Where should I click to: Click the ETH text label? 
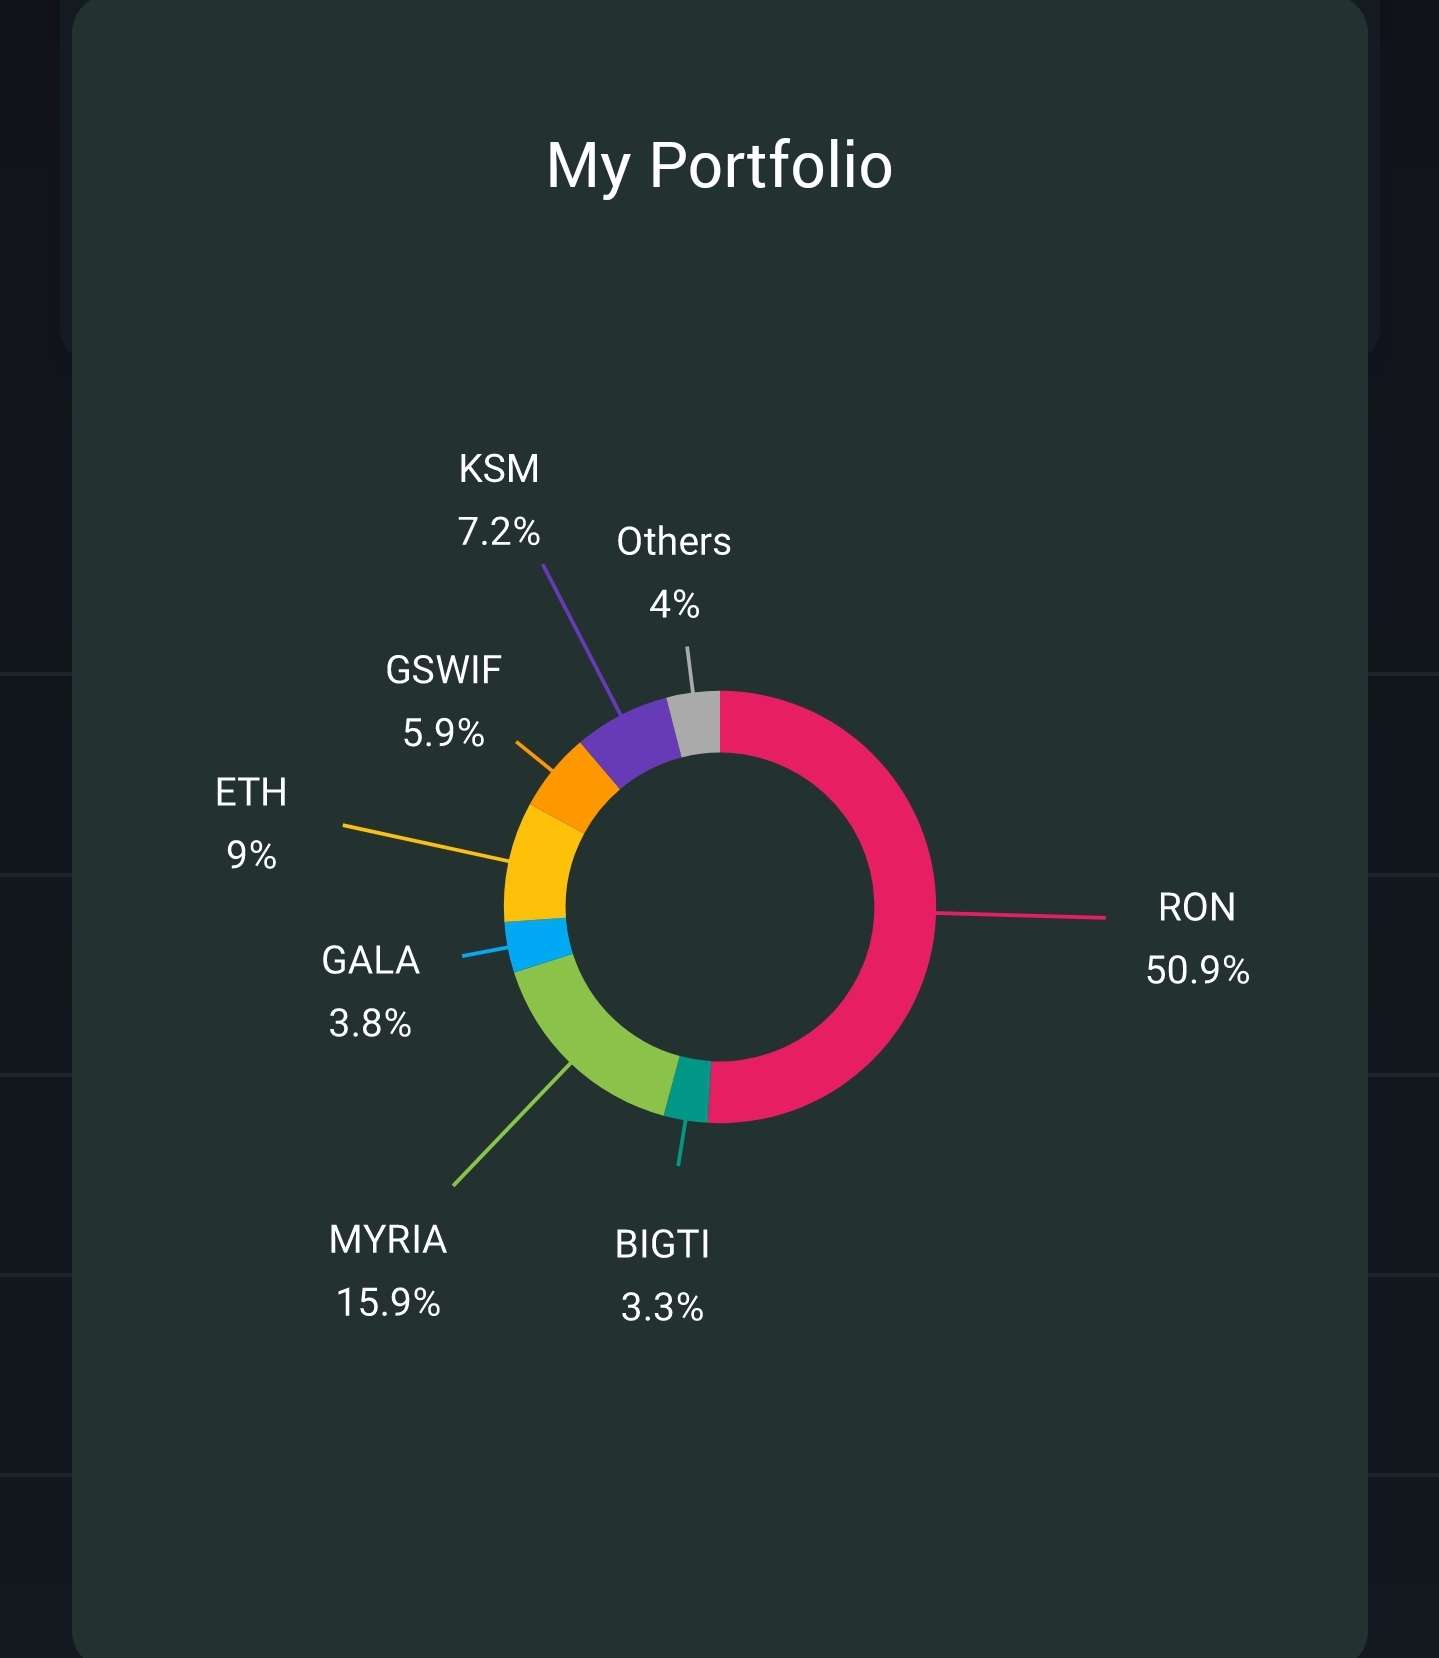[x=251, y=793]
